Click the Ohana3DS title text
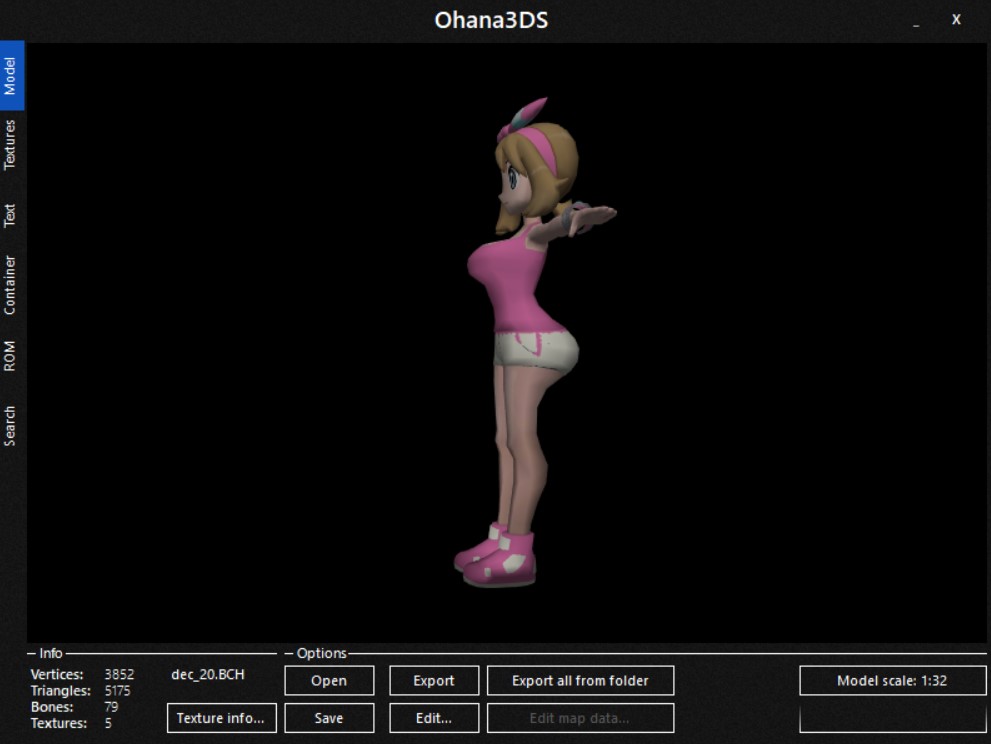Viewport: 991px width, 744px height. pyautogui.click(x=491, y=20)
